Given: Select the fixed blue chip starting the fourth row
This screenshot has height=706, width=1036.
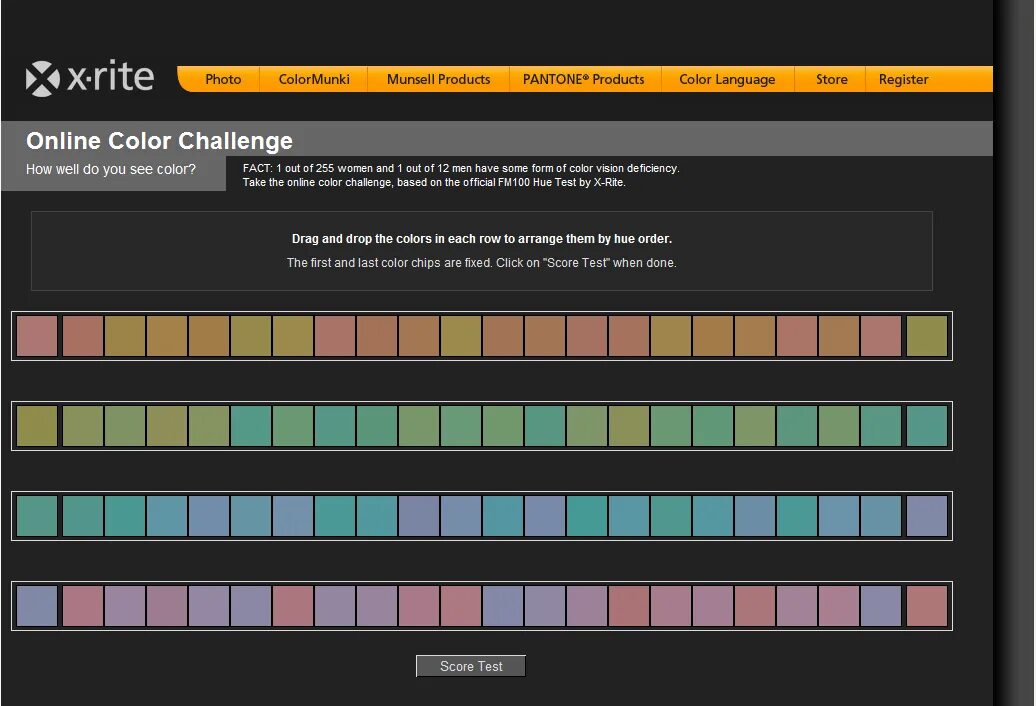Looking at the screenshot, I should click(x=37, y=606).
